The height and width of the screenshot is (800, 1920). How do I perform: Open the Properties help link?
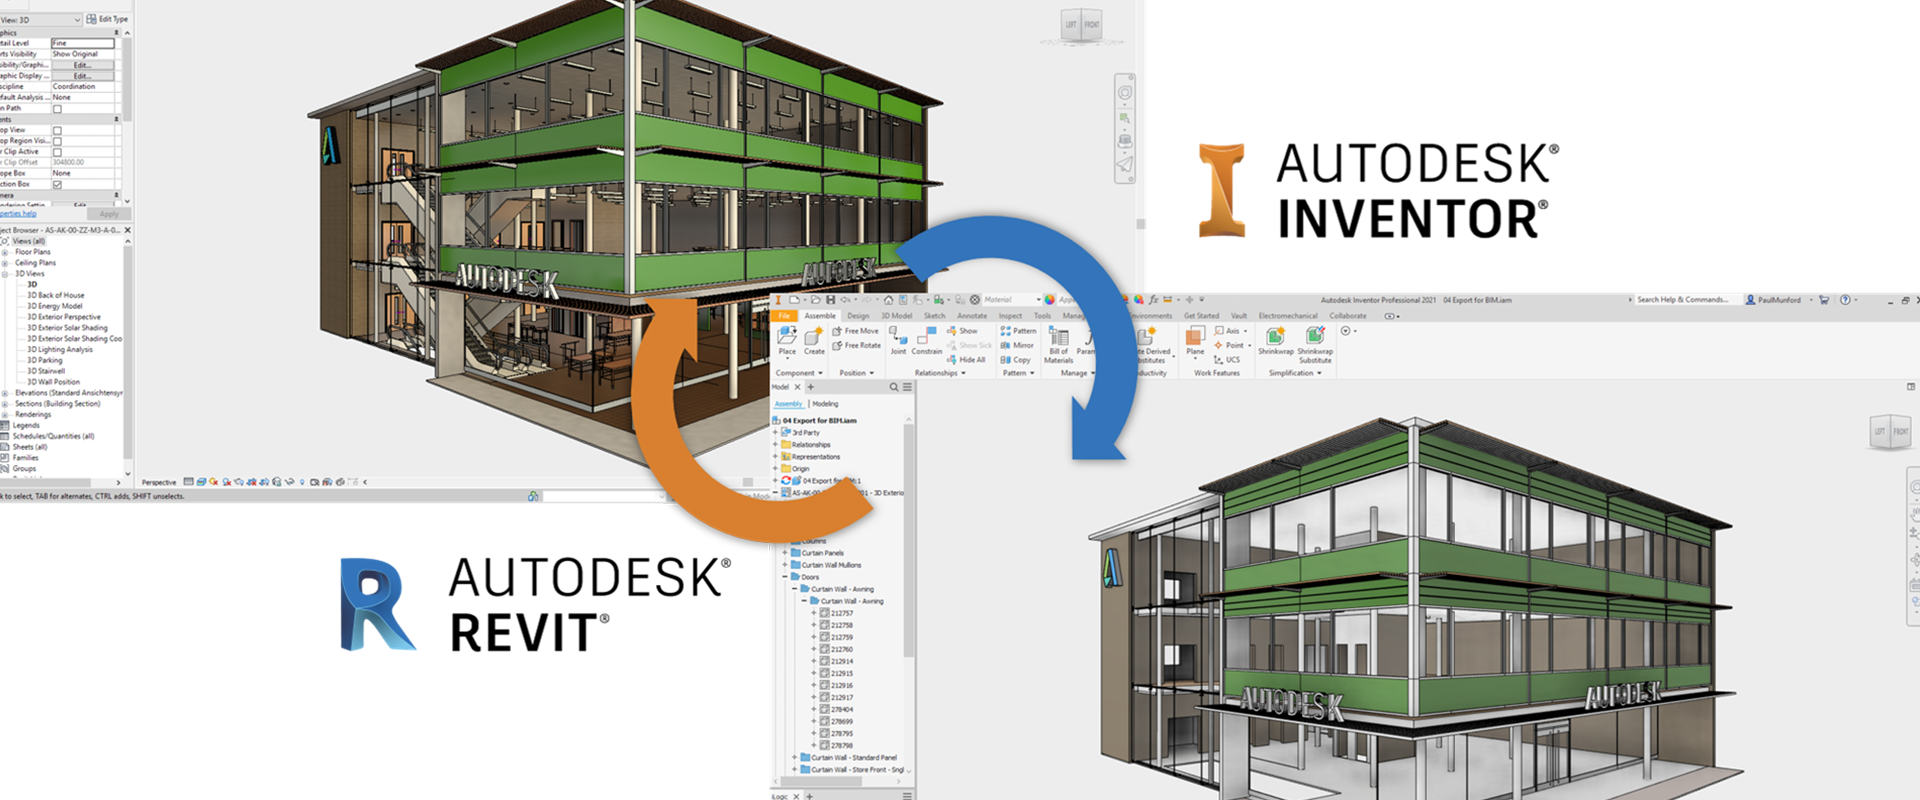point(18,213)
